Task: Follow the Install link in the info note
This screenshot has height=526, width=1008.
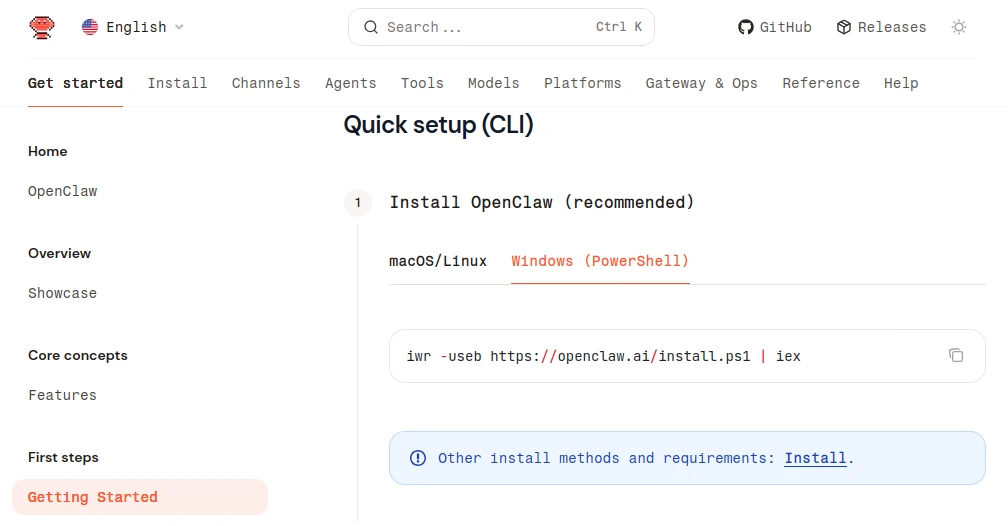Action: (815, 458)
